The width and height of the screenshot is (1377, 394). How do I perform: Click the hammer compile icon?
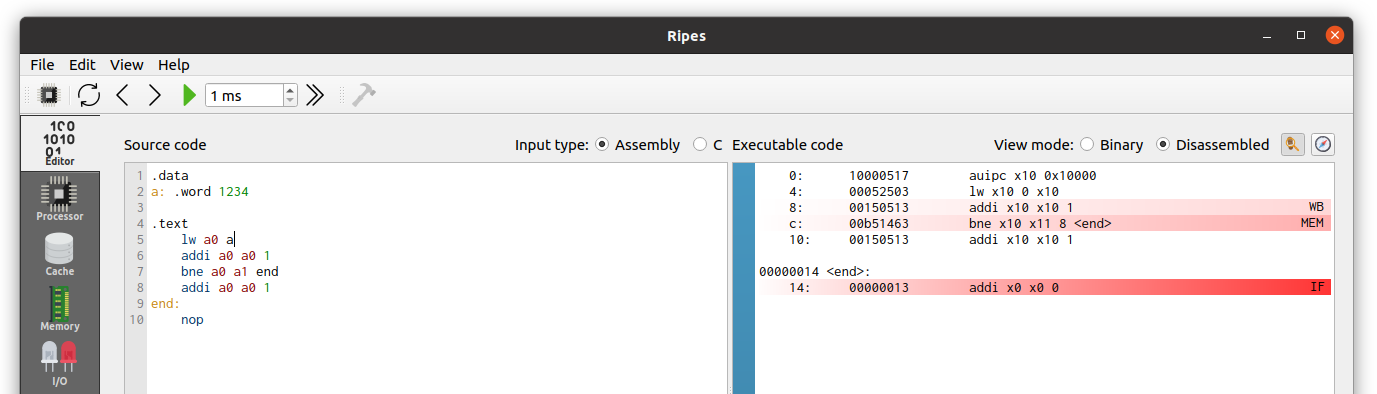pos(364,95)
